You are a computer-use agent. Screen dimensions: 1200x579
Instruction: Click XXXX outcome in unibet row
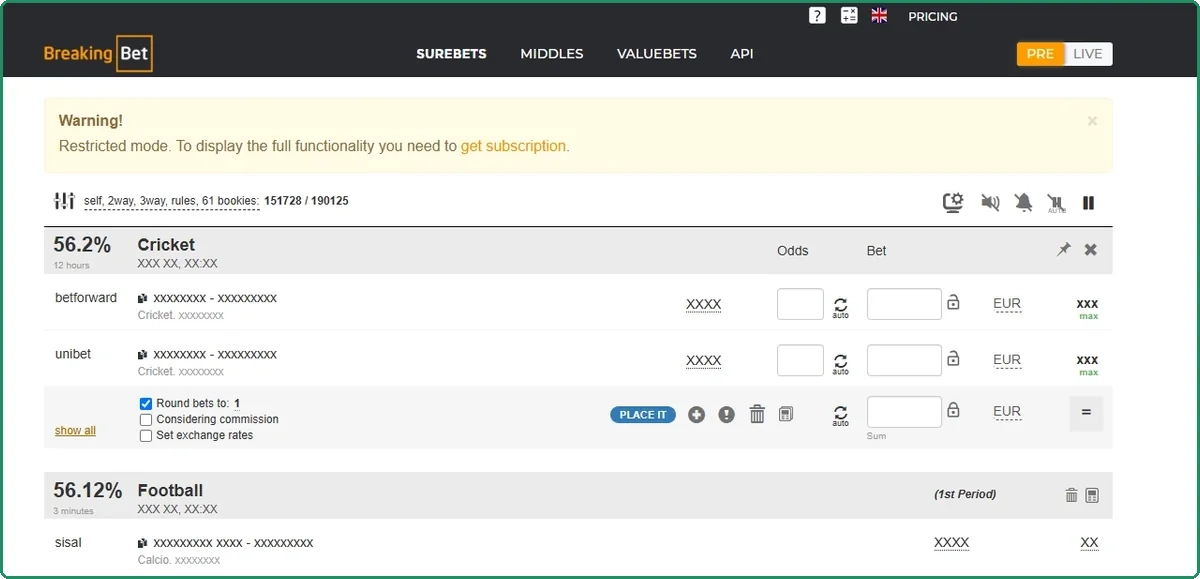click(x=704, y=361)
